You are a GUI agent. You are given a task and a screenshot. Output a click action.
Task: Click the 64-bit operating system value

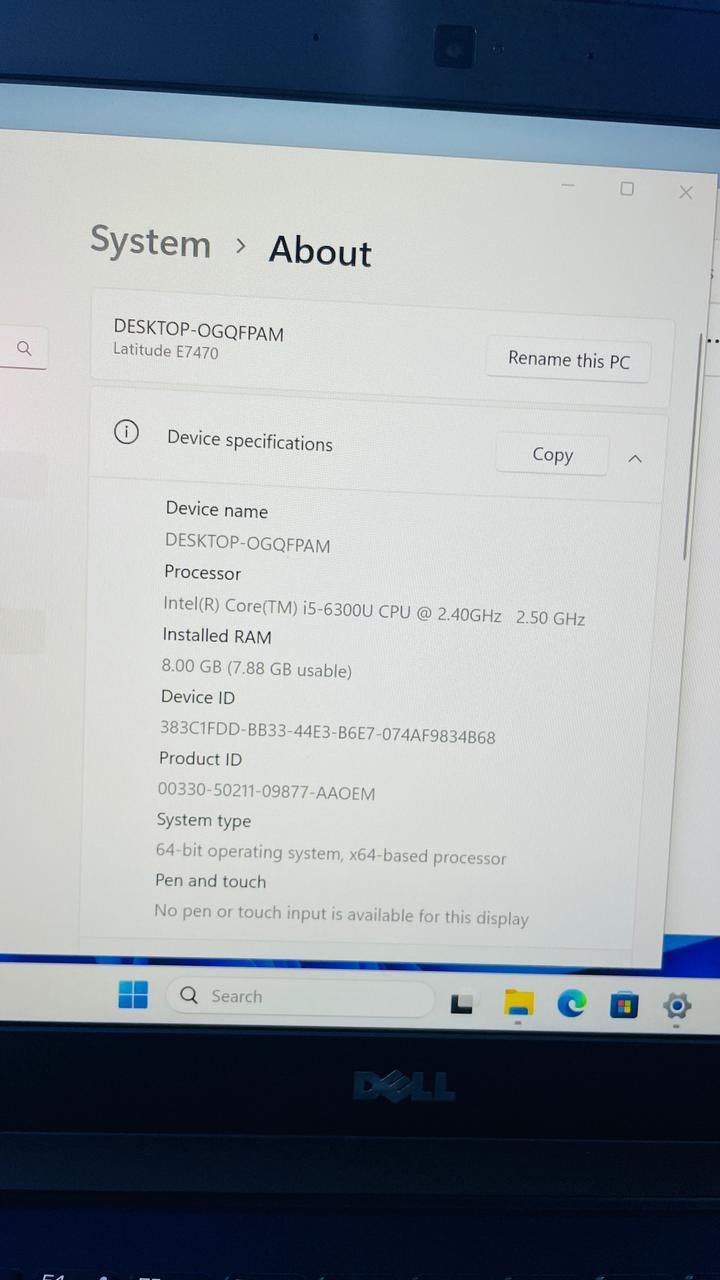(331, 854)
